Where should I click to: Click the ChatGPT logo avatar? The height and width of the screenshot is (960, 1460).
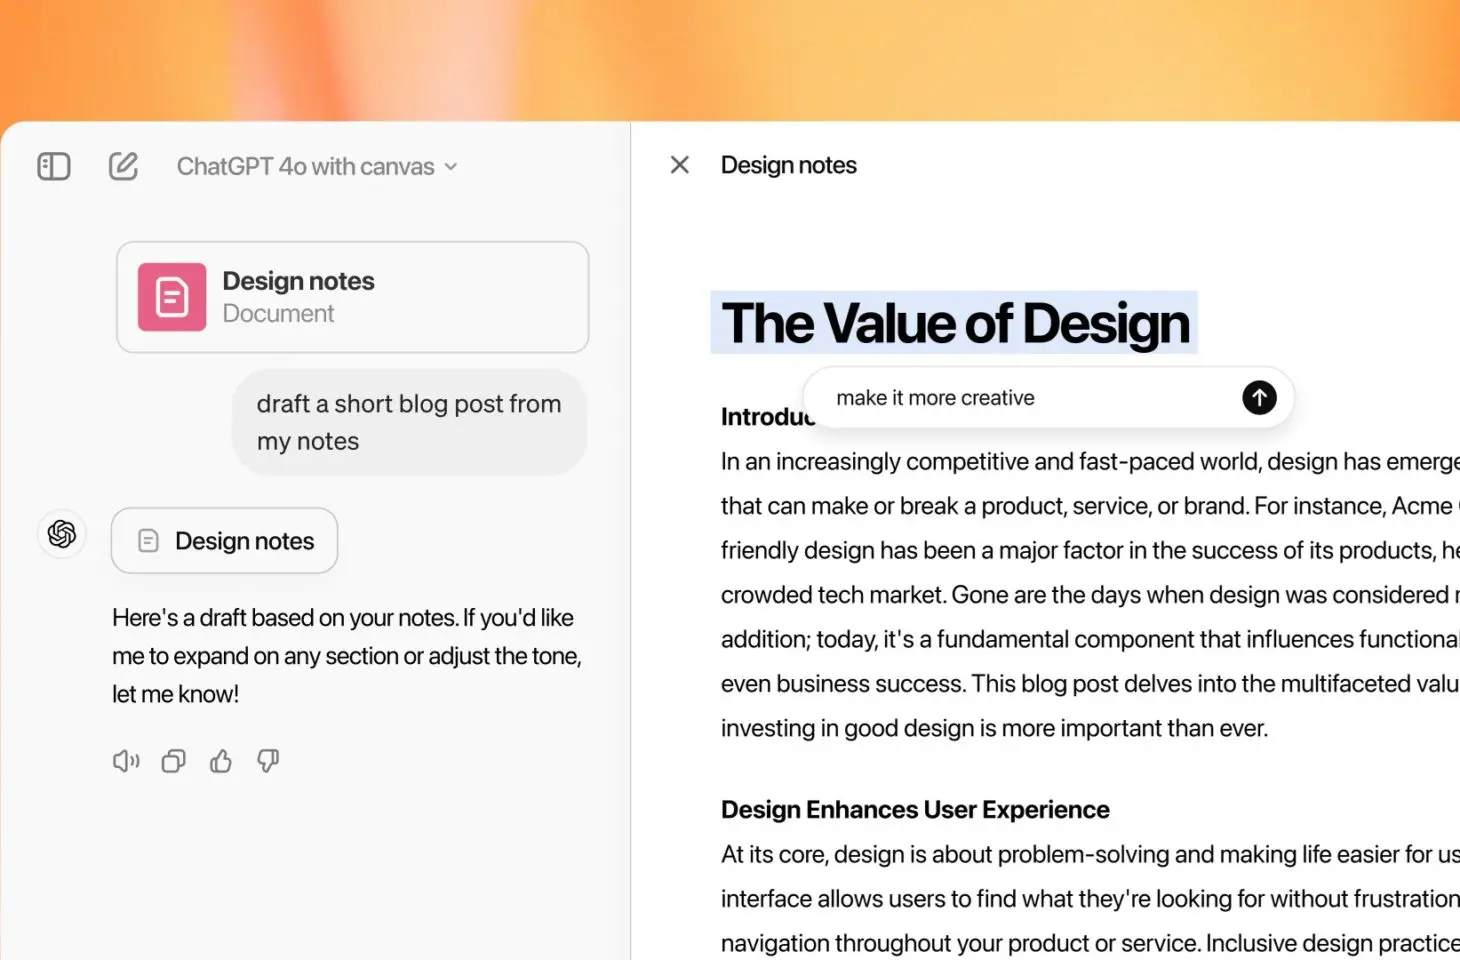pos(61,534)
